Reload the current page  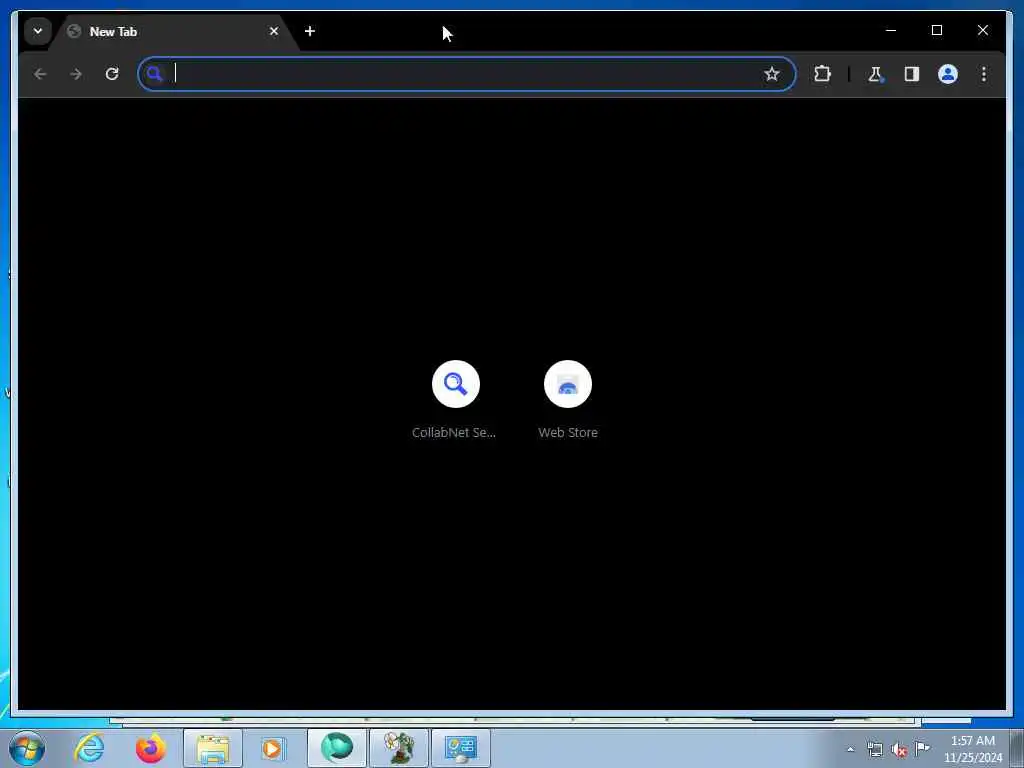[112, 74]
